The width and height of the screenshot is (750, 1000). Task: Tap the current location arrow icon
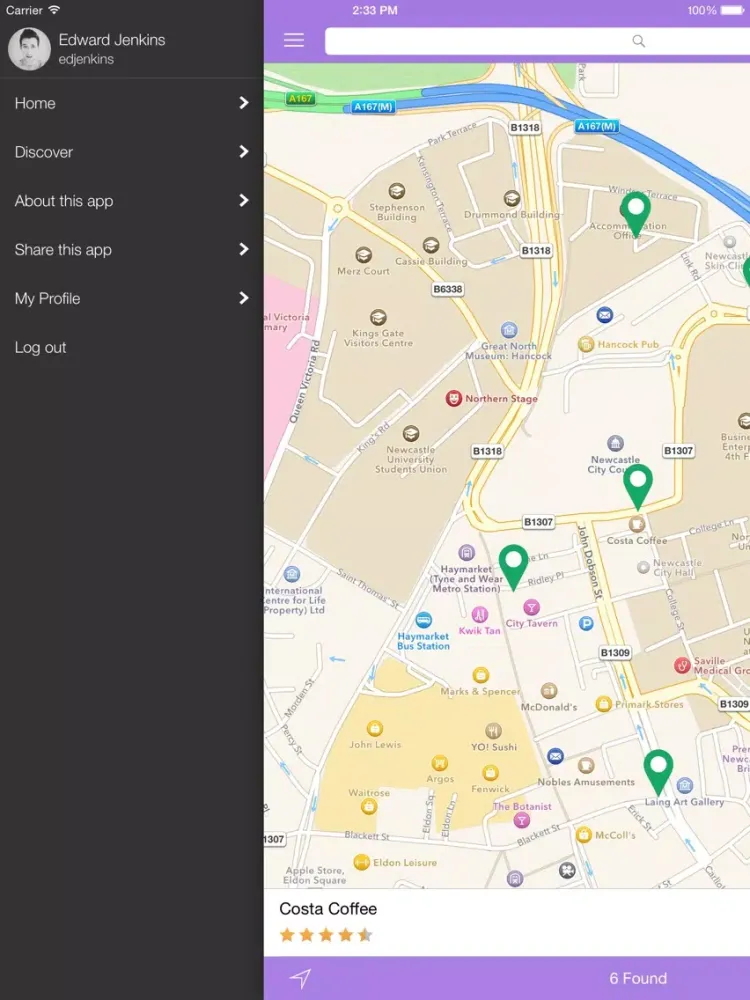pyautogui.click(x=300, y=978)
